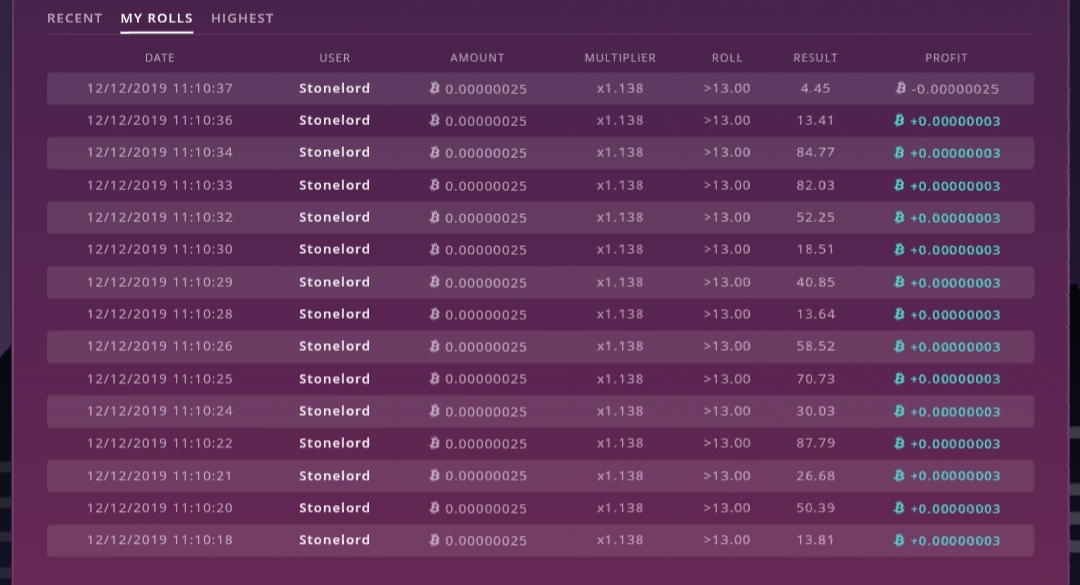Click amount bitcoin icon in 11:10:25 row

tap(434, 378)
